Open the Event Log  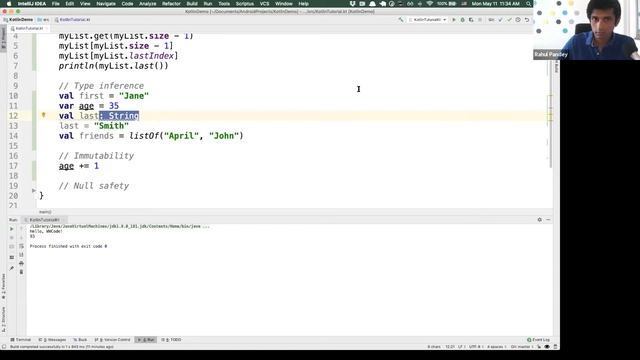[x=539, y=340]
